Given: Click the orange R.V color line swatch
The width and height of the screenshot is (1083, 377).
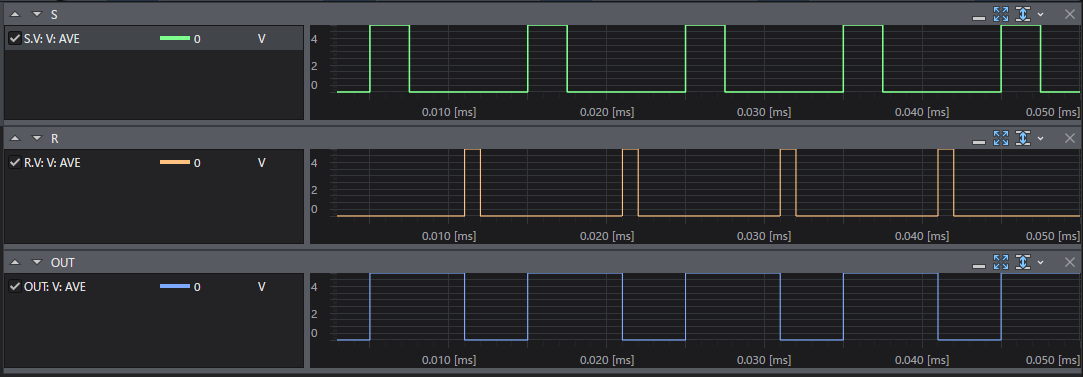Looking at the screenshot, I should coord(175,163).
